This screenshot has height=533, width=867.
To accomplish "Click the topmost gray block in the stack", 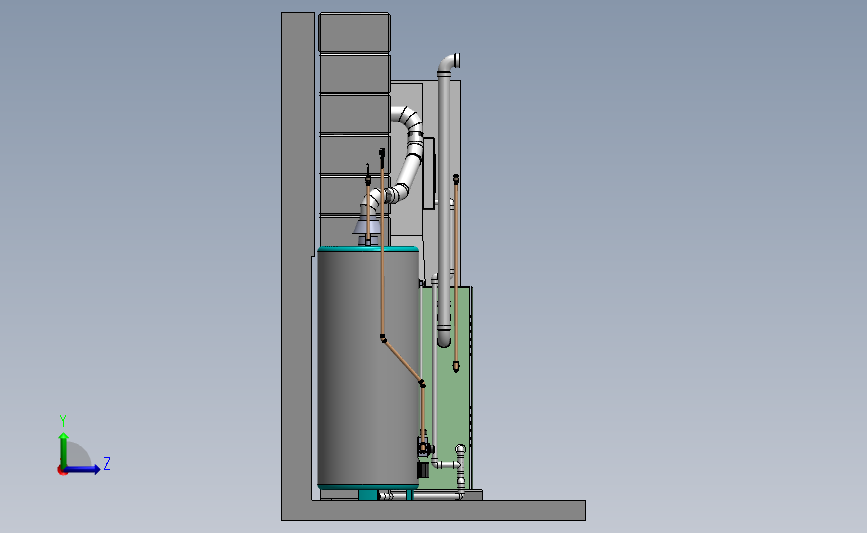I will [x=354, y=33].
